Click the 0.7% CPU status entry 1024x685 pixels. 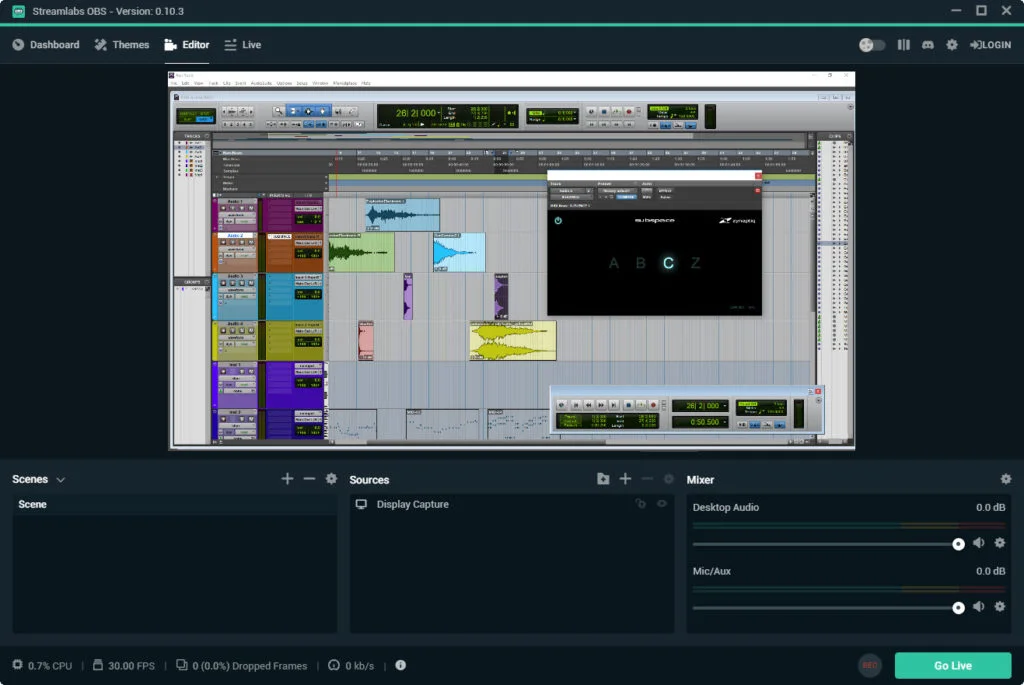point(42,665)
